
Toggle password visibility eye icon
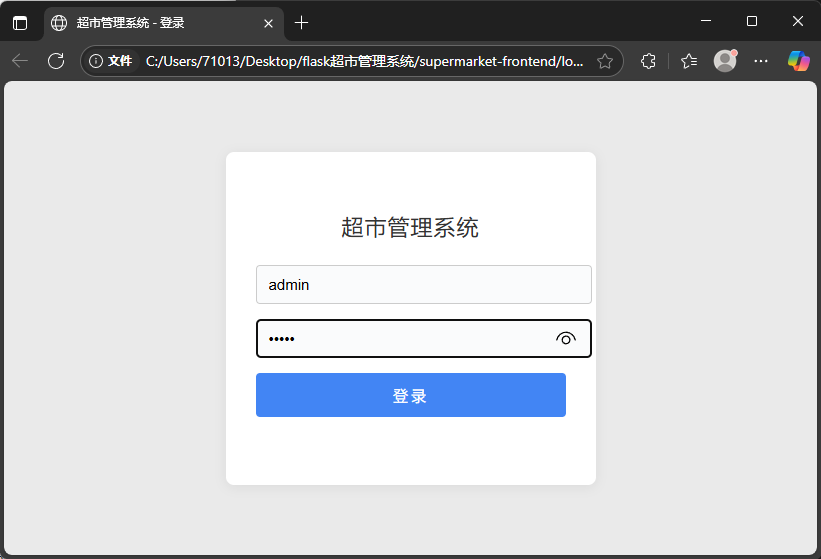pyautogui.click(x=565, y=339)
